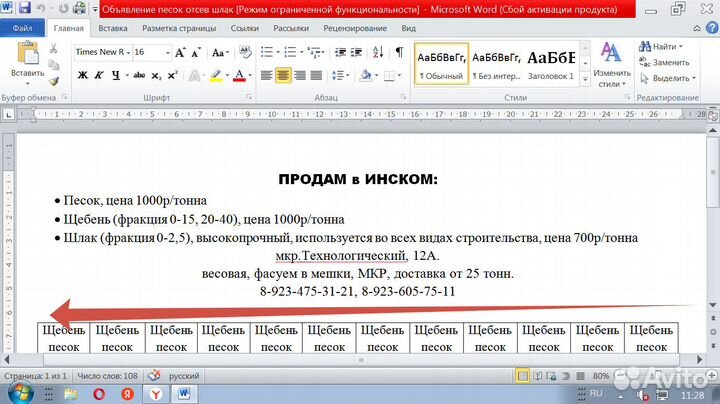
Task: Apply the Заголовок 1 style
Action: (551, 64)
